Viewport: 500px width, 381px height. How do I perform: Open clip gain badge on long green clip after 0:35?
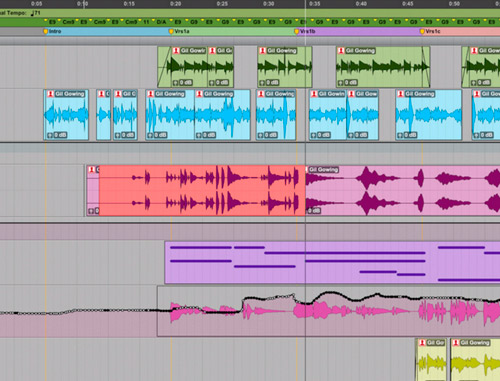(x=347, y=82)
